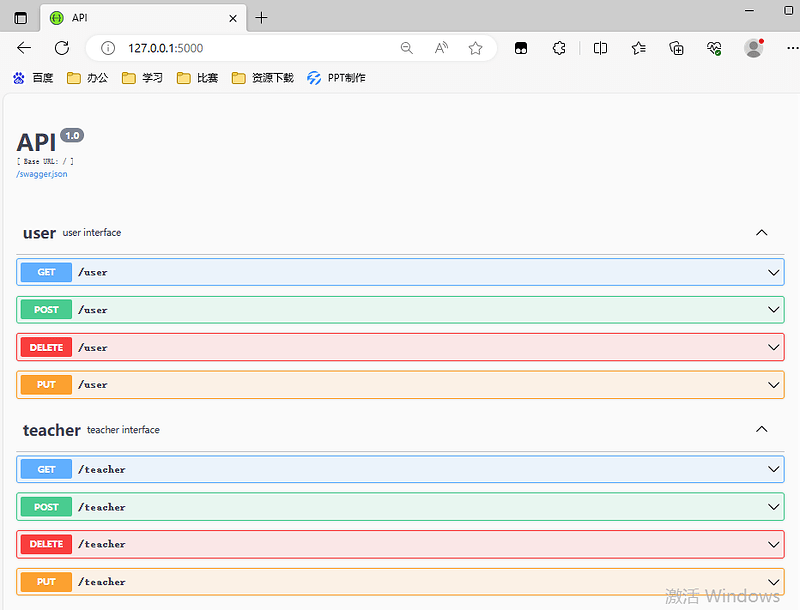
Task: Expand PUT /teacher row chevron
Action: pyautogui.click(x=773, y=581)
